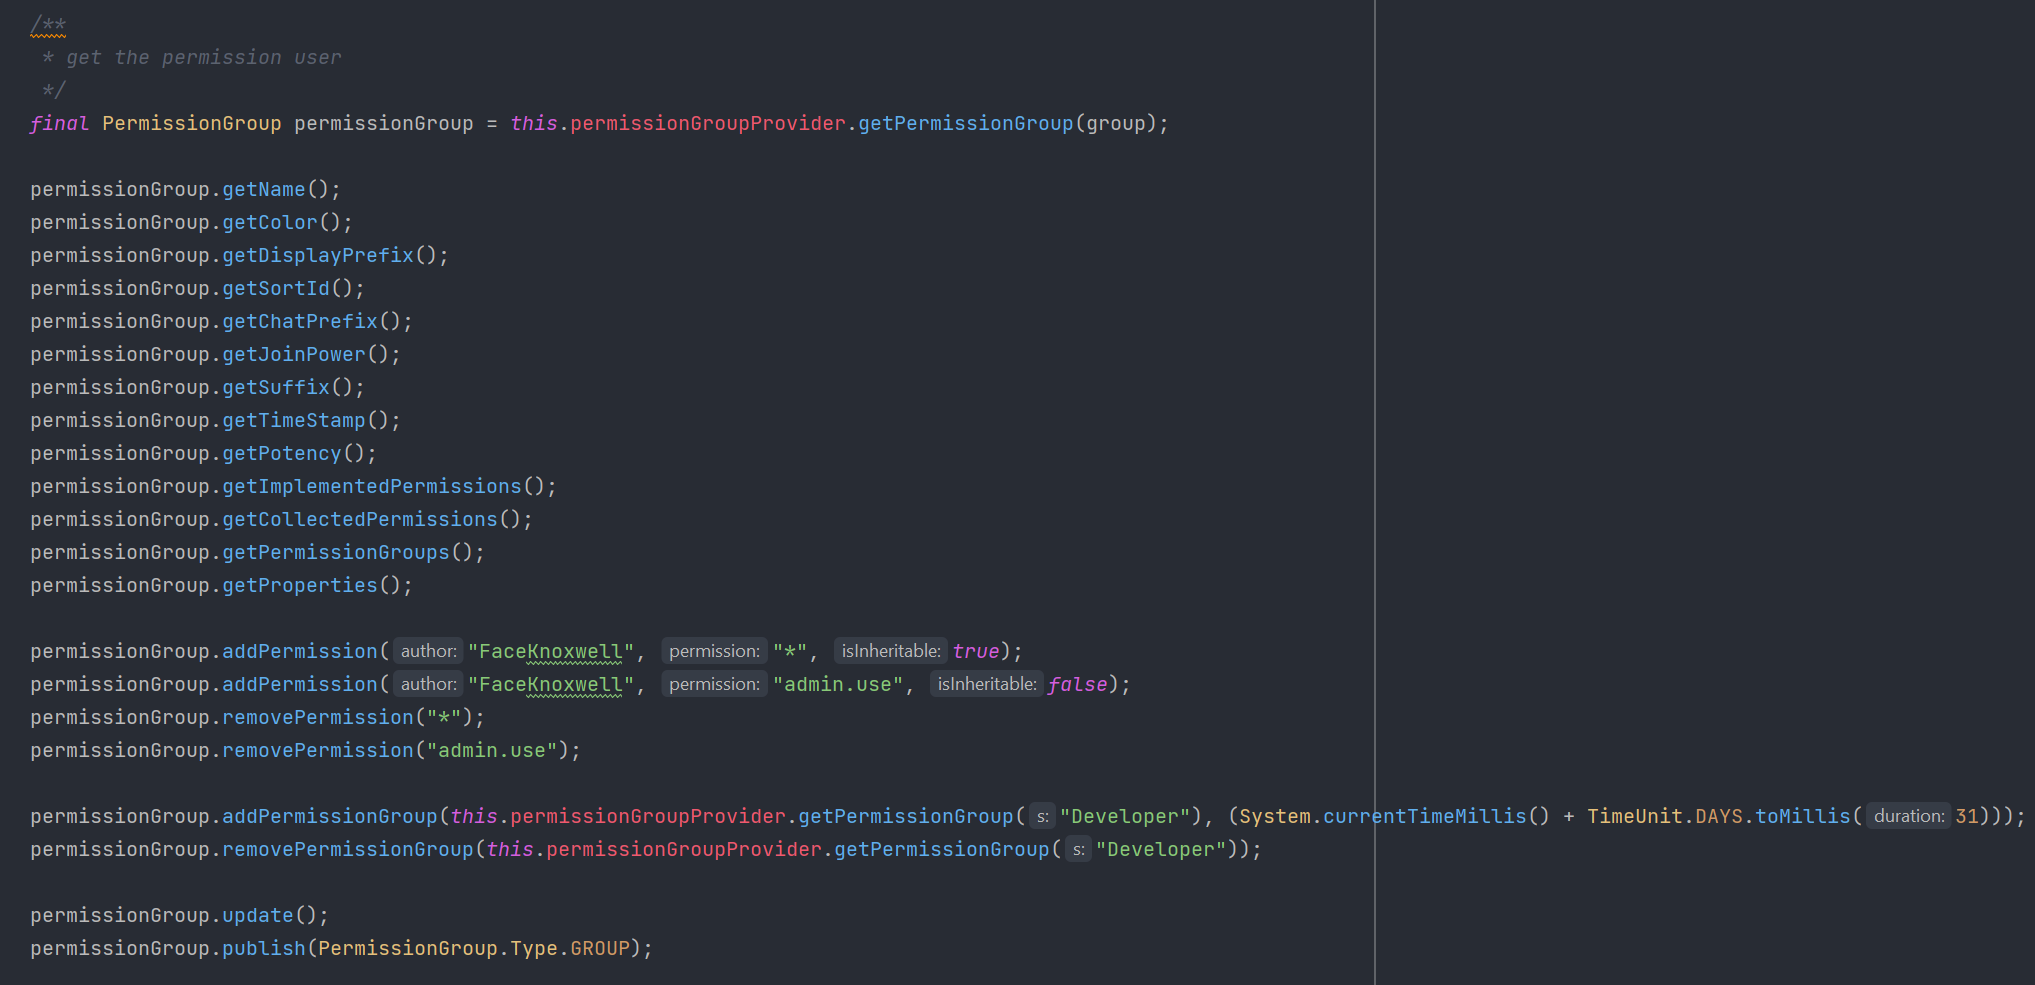Click "Developer" string in removePermissionGroup line
2035x985 pixels.
tap(1161, 849)
